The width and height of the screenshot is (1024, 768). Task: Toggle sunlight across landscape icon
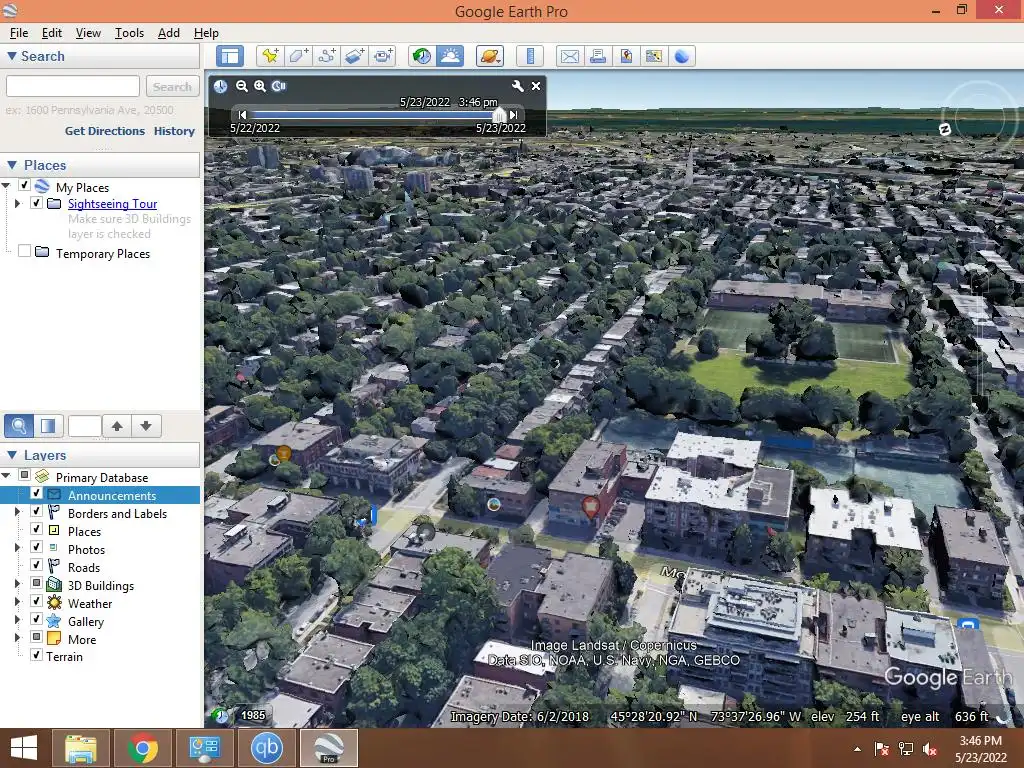pos(451,56)
